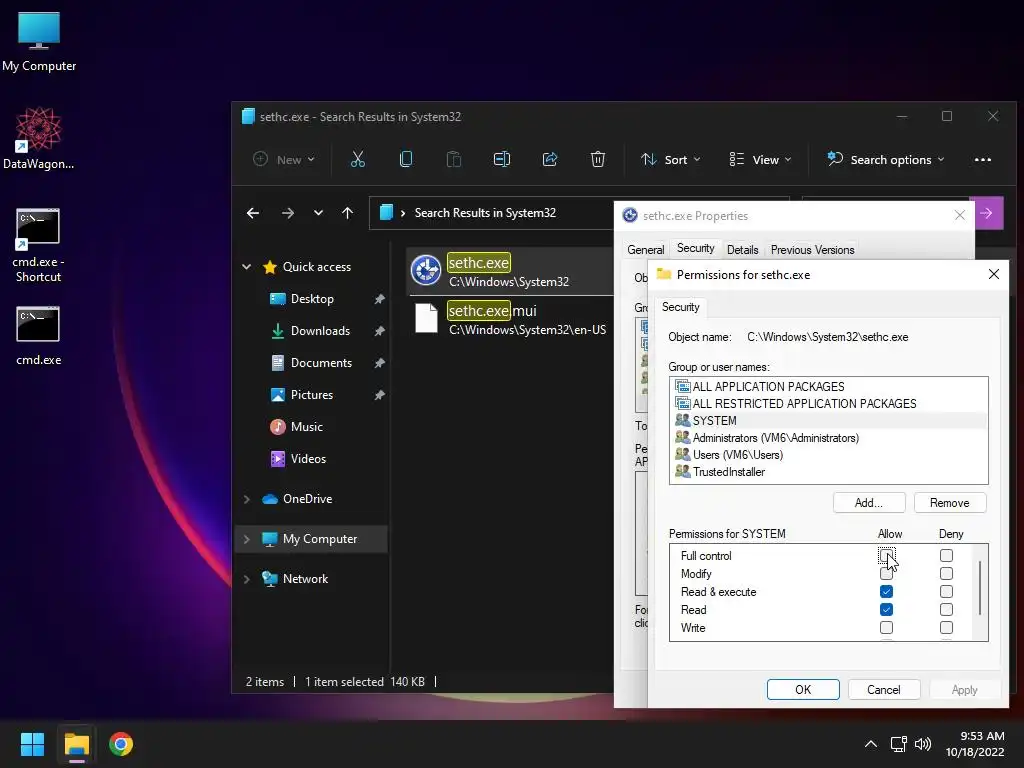This screenshot has height=768, width=1024.
Task: Select the sethc.exe application icon in results
Action: (x=426, y=270)
